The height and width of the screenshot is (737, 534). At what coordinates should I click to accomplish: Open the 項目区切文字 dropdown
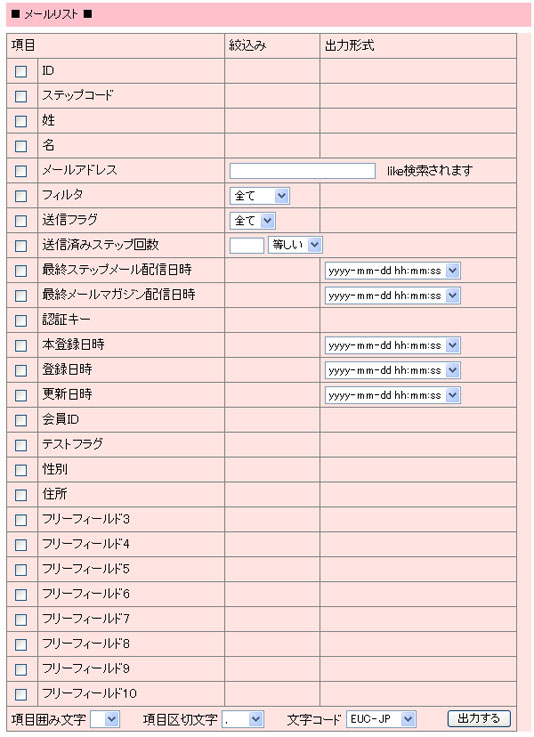243,719
